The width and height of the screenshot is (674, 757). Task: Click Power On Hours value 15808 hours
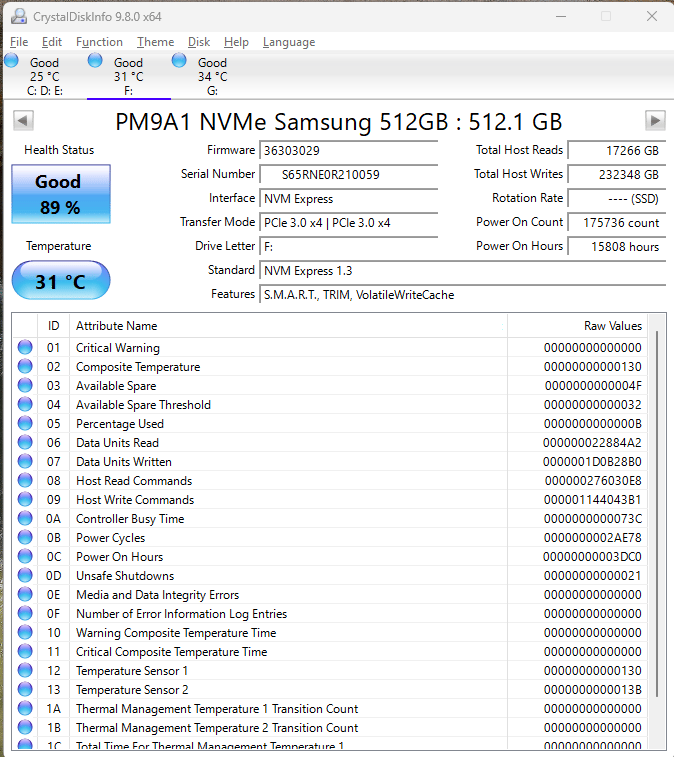[x=617, y=247]
